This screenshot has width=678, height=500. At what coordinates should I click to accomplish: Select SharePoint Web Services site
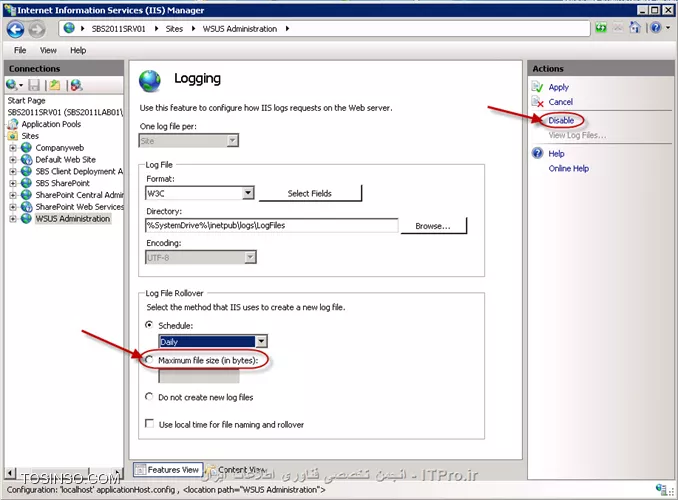pos(80,207)
